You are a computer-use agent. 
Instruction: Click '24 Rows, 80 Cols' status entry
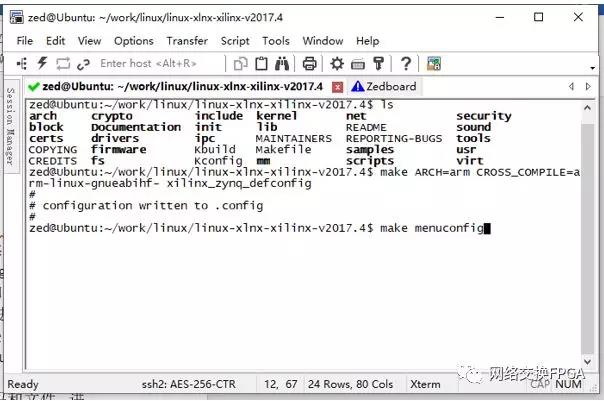pyautogui.click(x=350, y=384)
